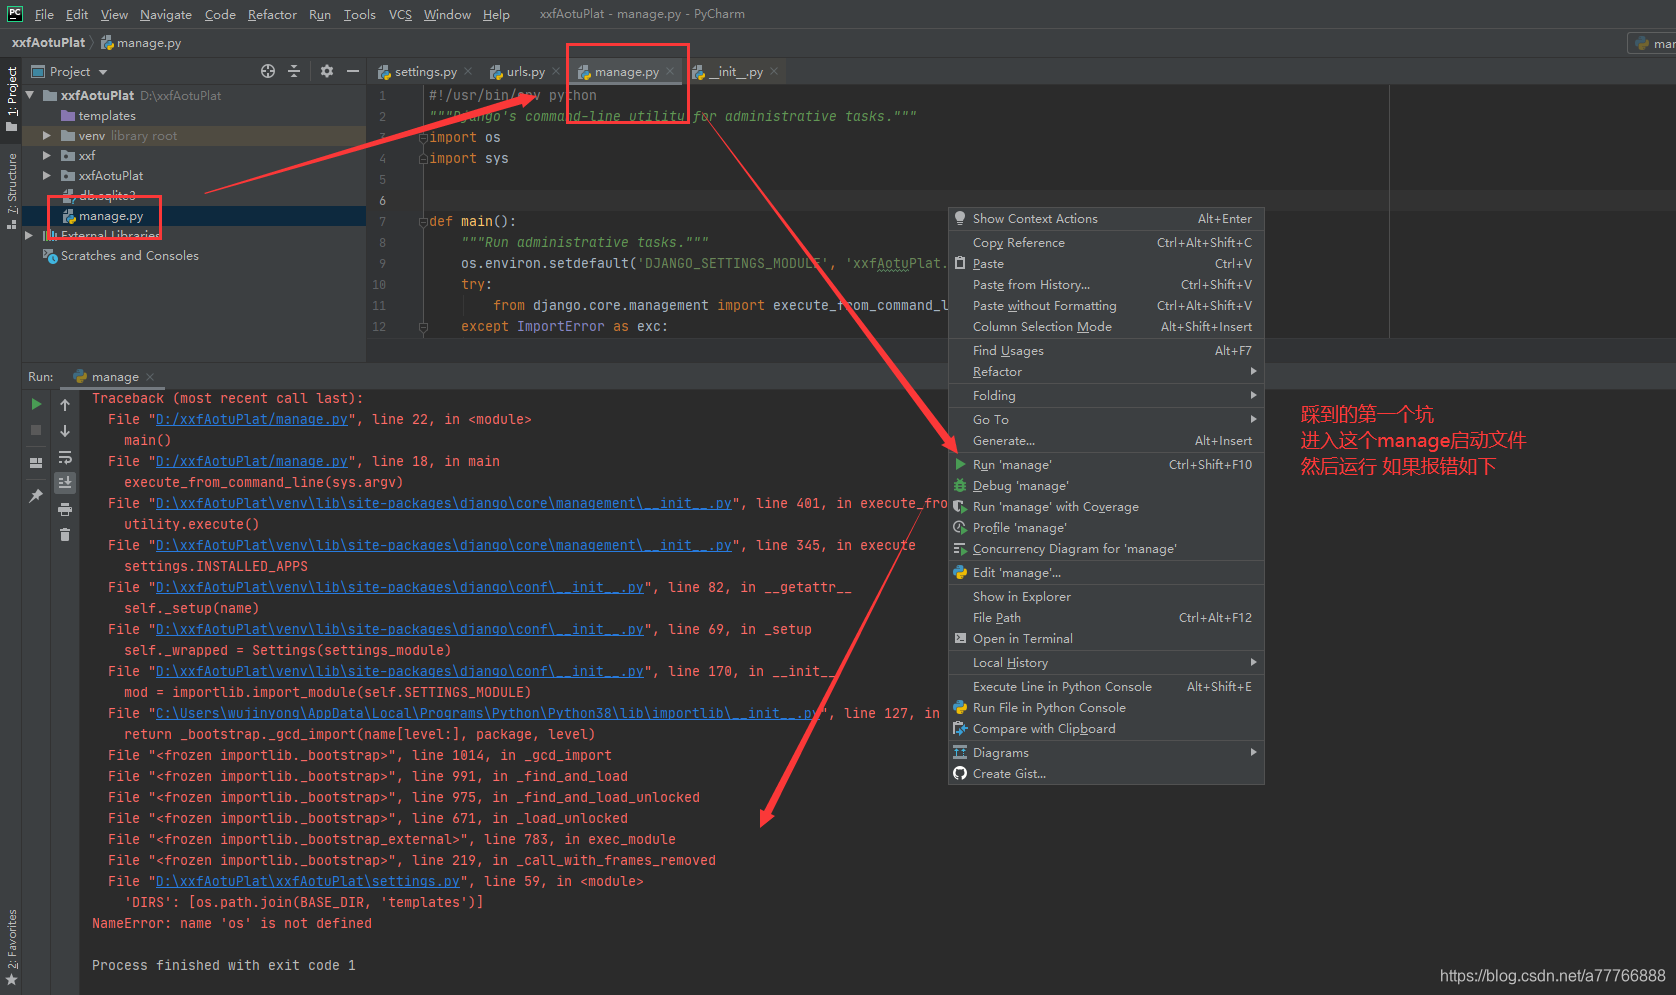Open the VCS menu
Image resolution: width=1676 pixels, height=995 pixels.
400,14
